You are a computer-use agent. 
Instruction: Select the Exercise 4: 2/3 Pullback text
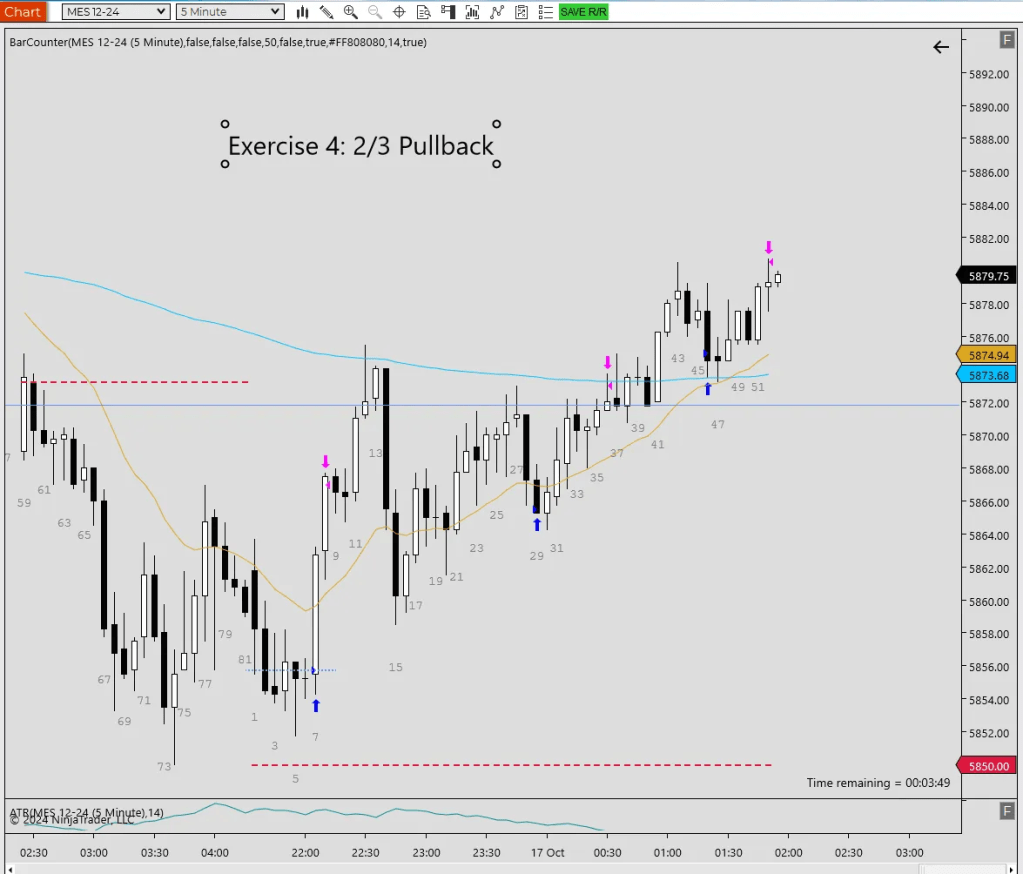(360, 146)
